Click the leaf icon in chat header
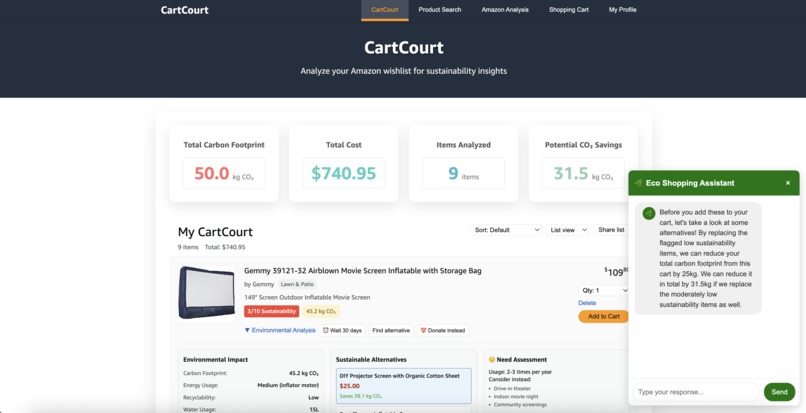Image resolution: width=806 pixels, height=413 pixels. pos(638,183)
